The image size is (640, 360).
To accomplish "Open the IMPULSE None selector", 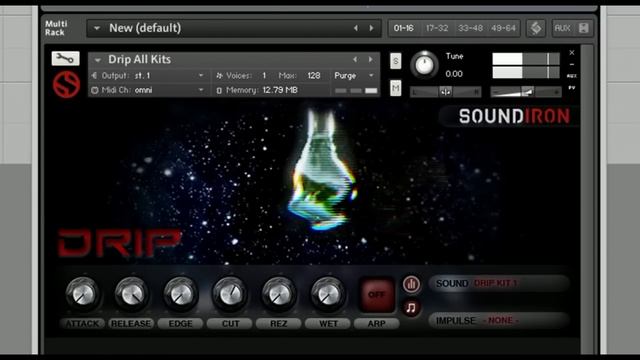I will point(499,320).
